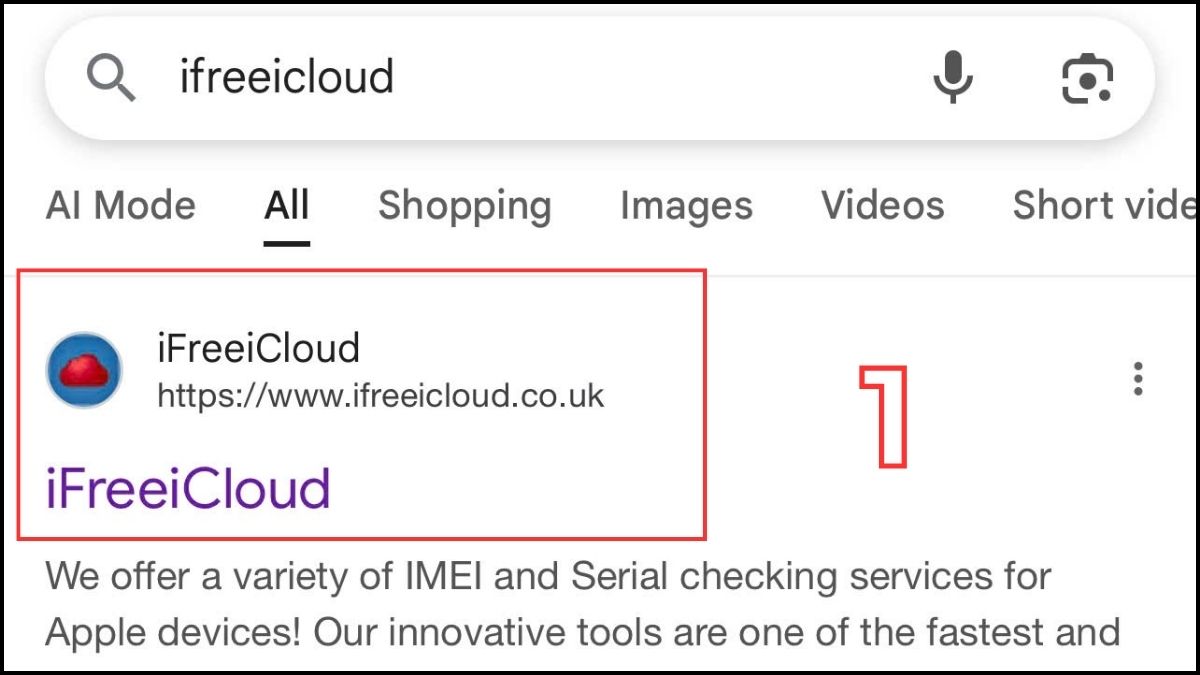1200x675 pixels.
Task: Switch to AI Mode
Action: pos(120,206)
